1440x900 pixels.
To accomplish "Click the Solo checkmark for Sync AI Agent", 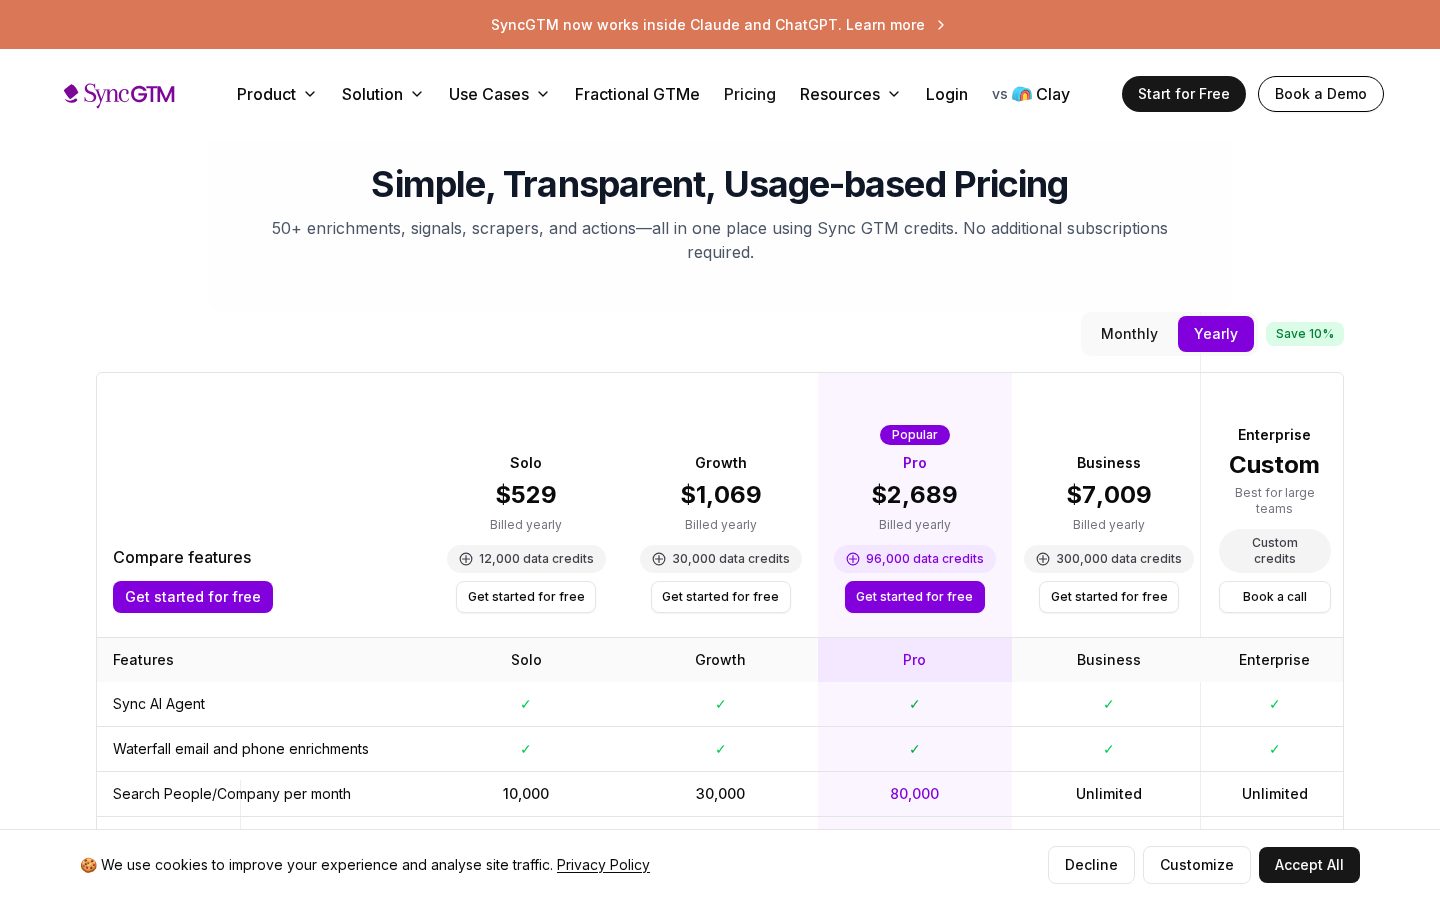I will (x=526, y=704).
